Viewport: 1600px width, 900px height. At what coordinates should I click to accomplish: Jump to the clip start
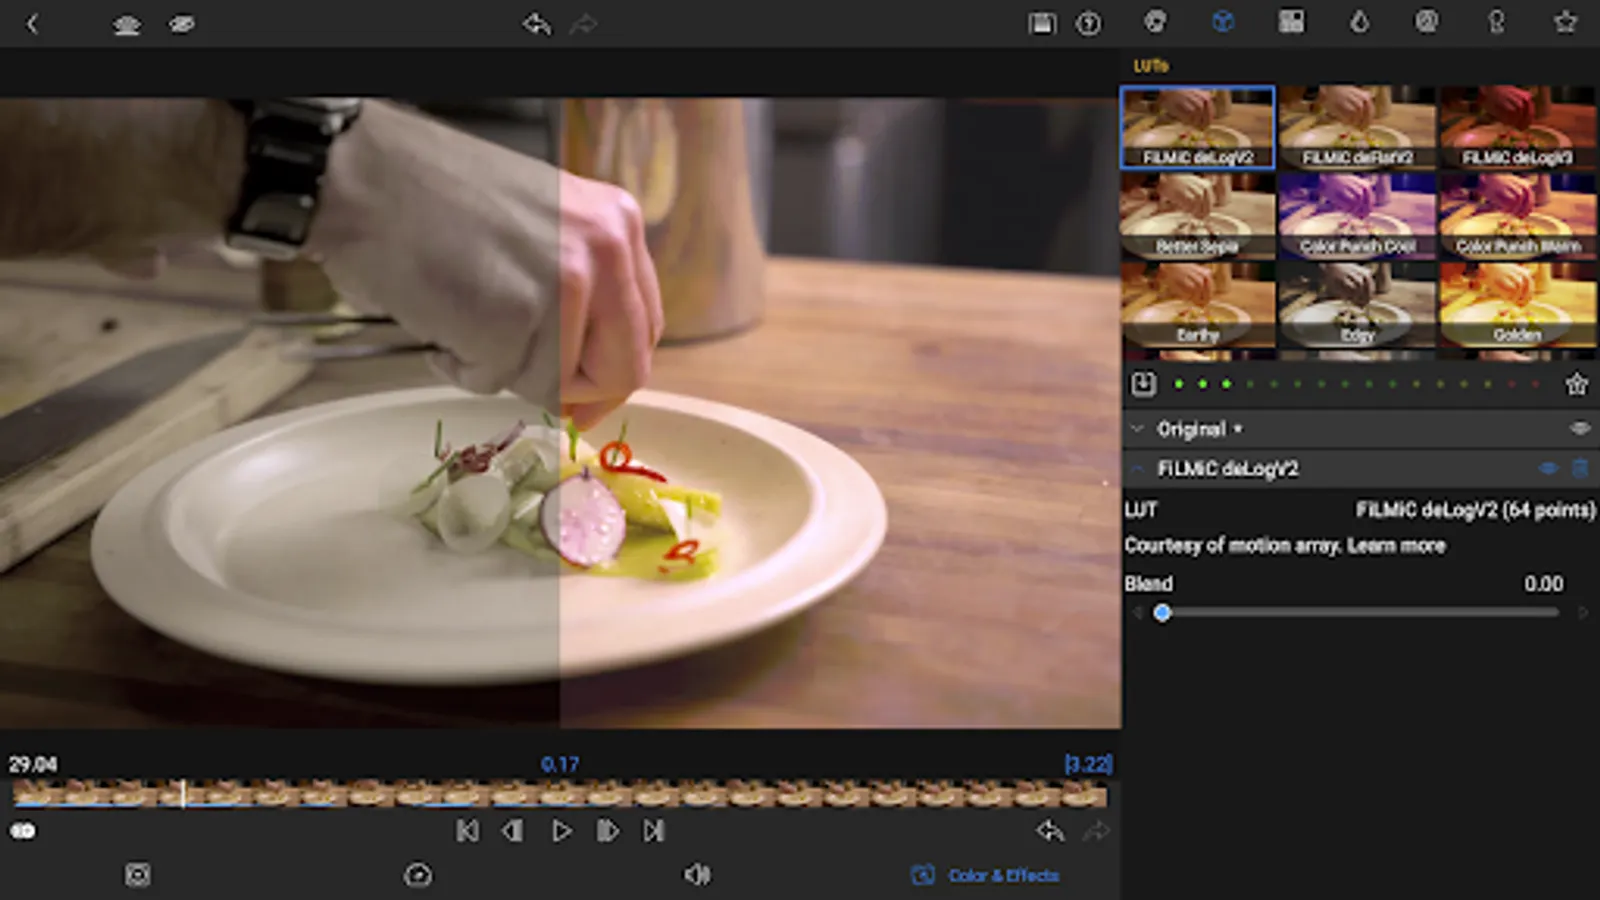(x=467, y=831)
